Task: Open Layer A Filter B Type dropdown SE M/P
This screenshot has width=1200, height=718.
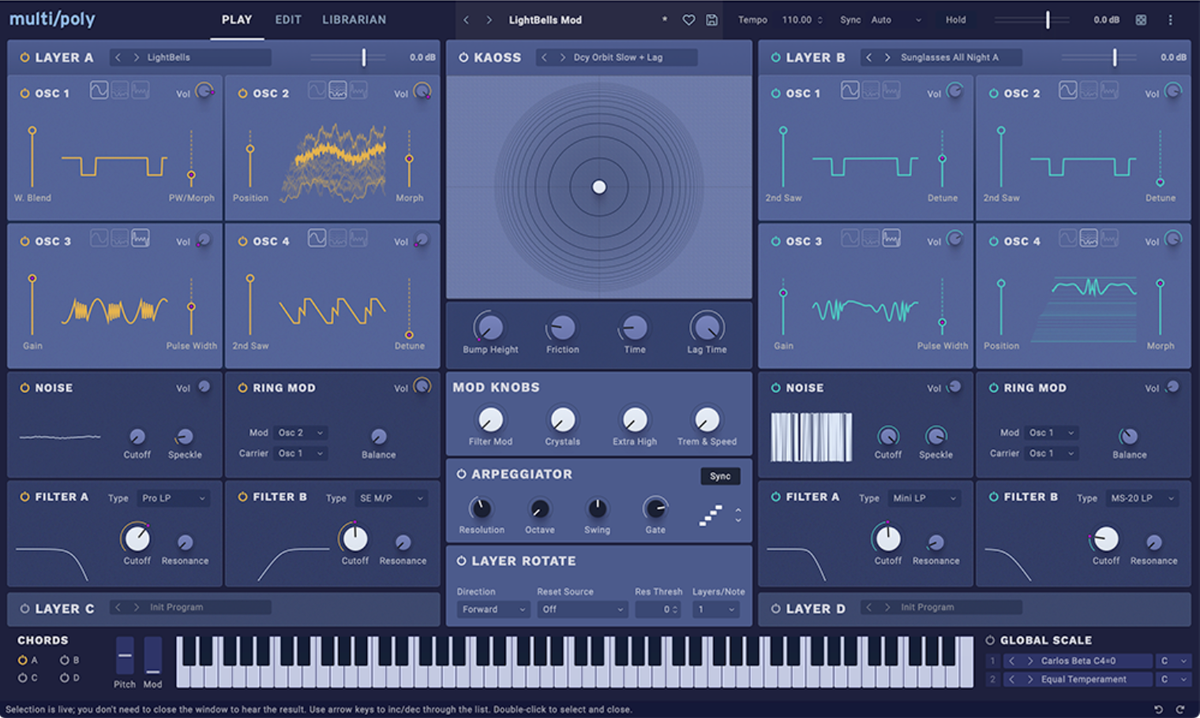Action: [391, 498]
